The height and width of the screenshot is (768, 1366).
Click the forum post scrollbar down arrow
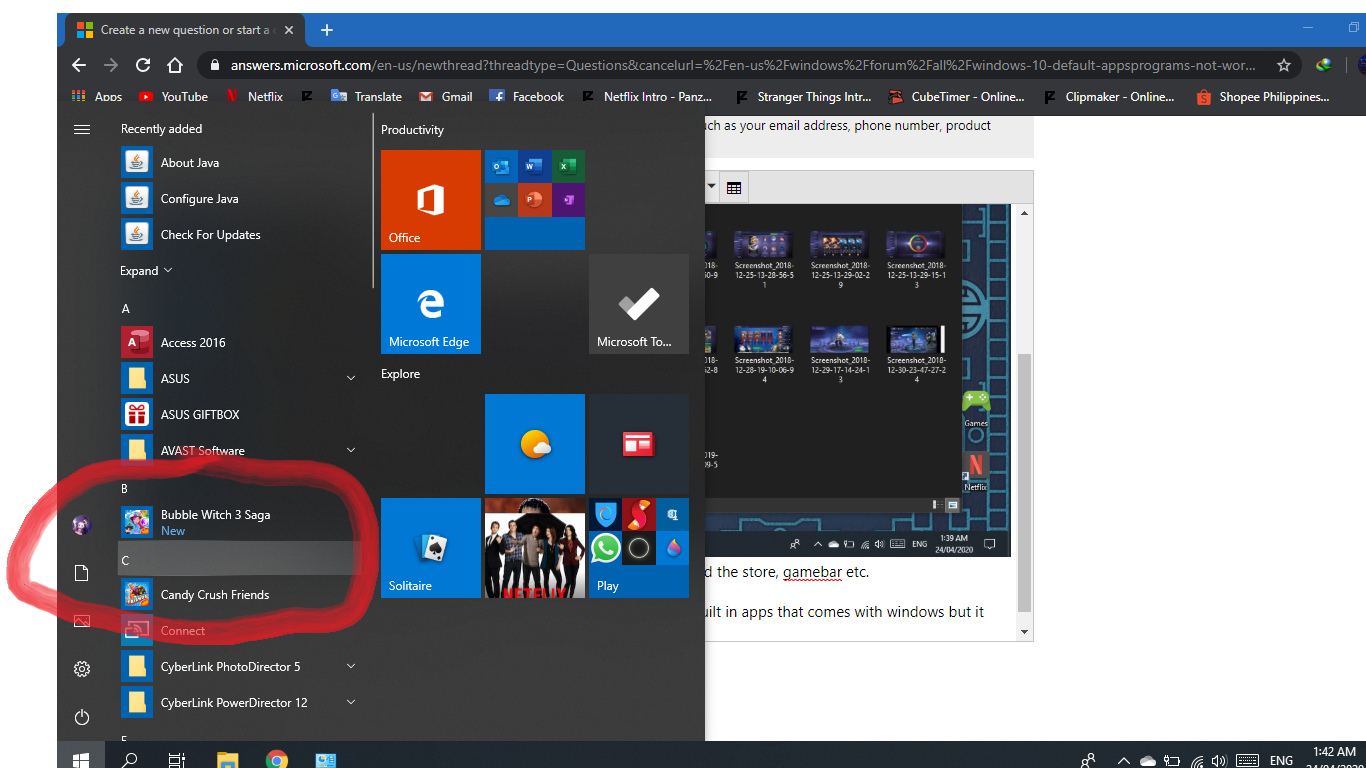click(x=1023, y=630)
